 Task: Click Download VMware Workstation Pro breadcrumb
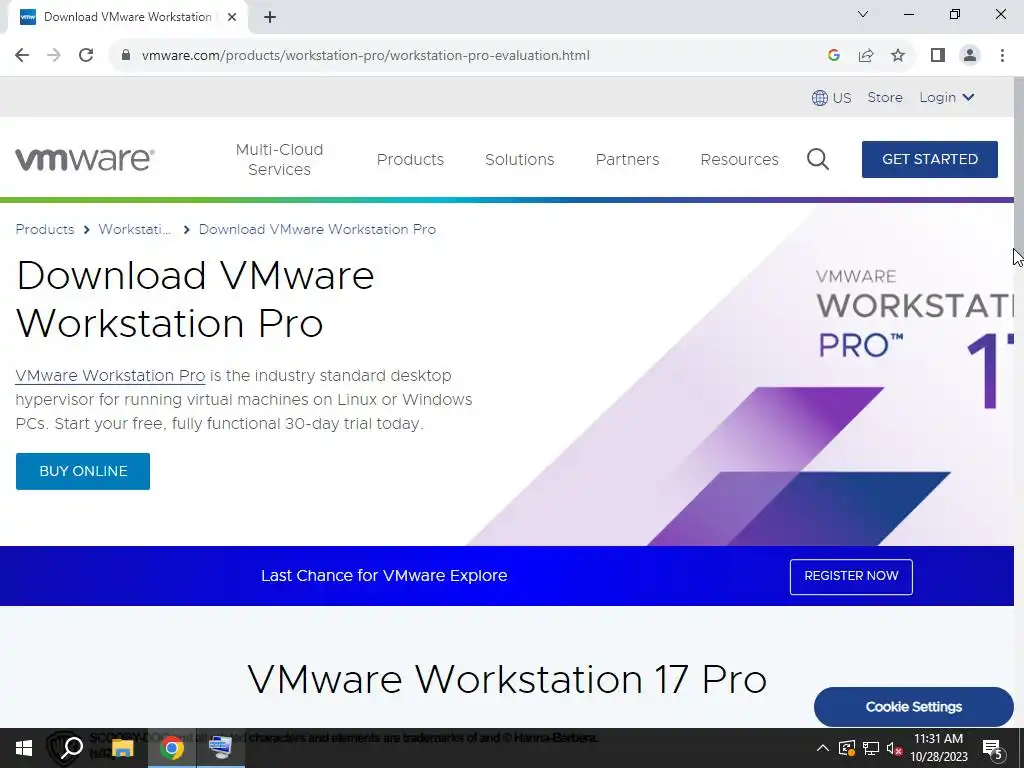click(x=317, y=229)
